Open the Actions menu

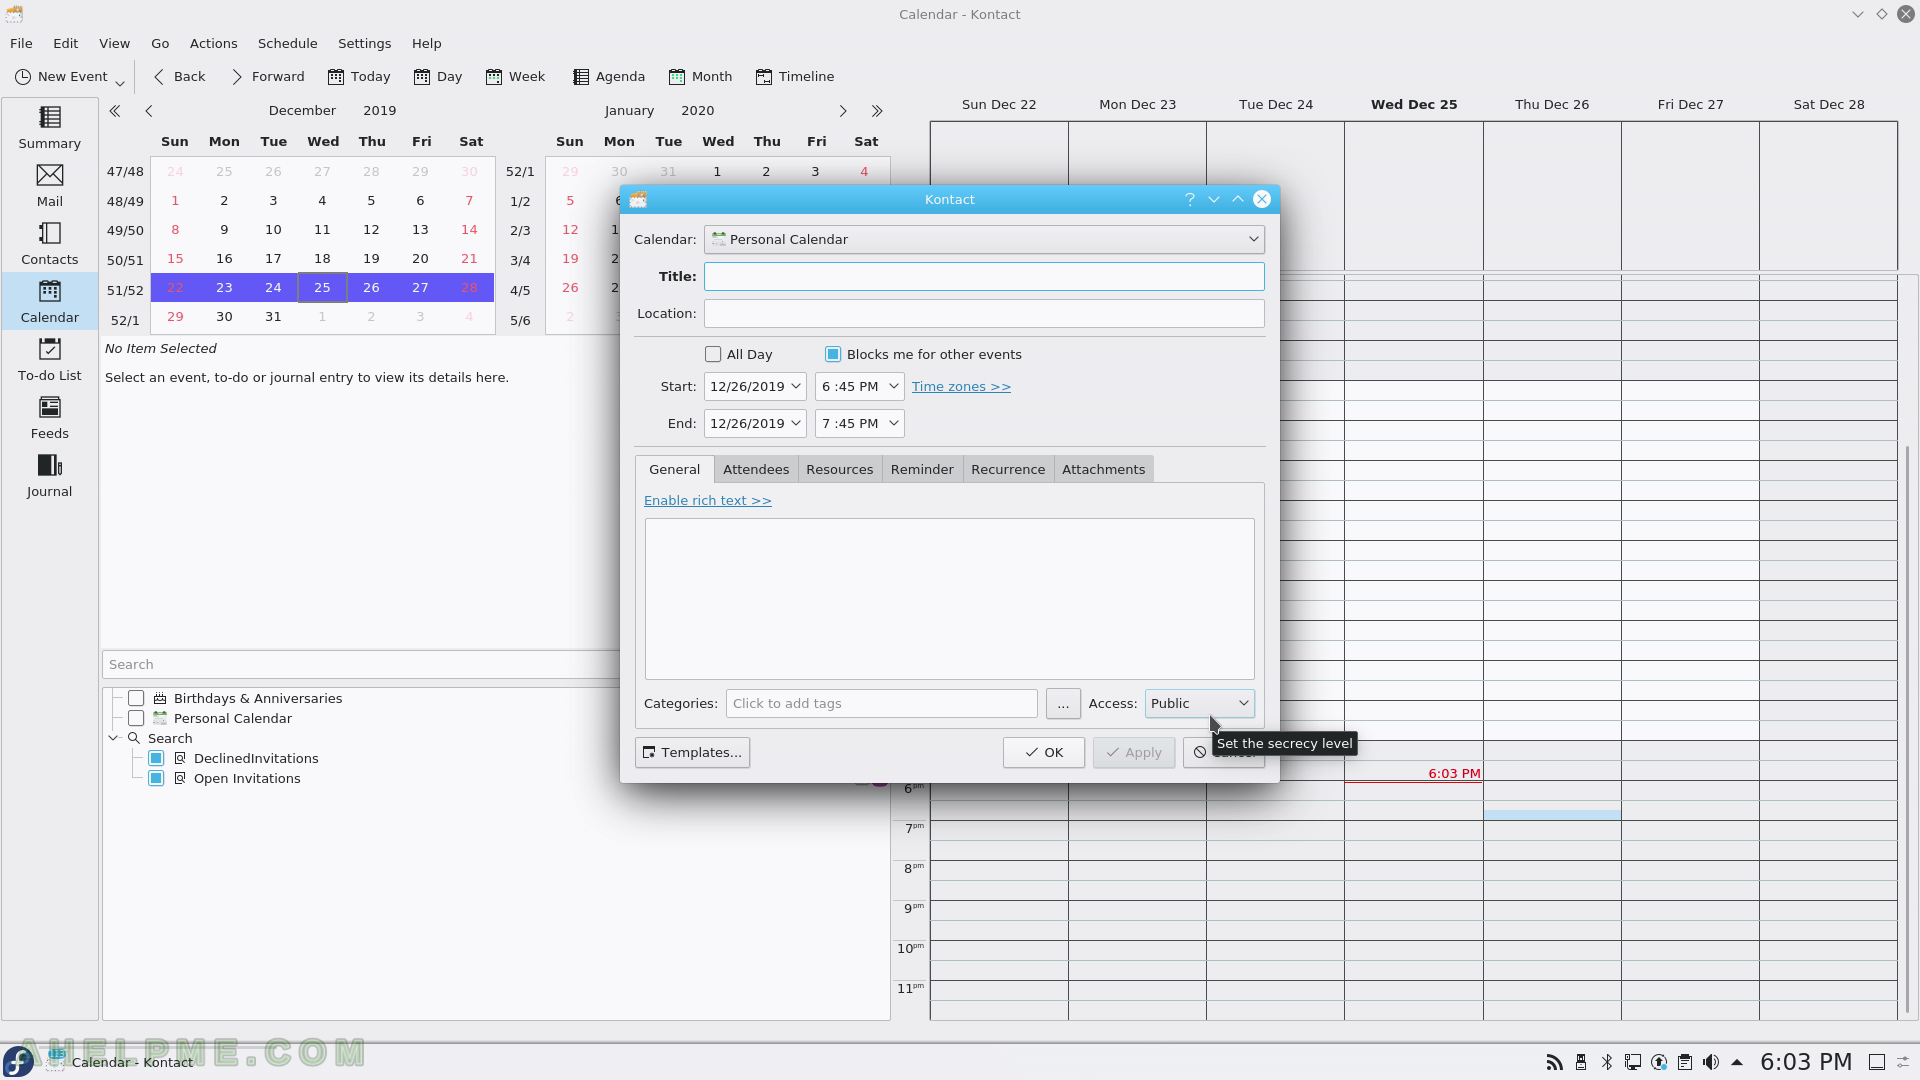(214, 43)
